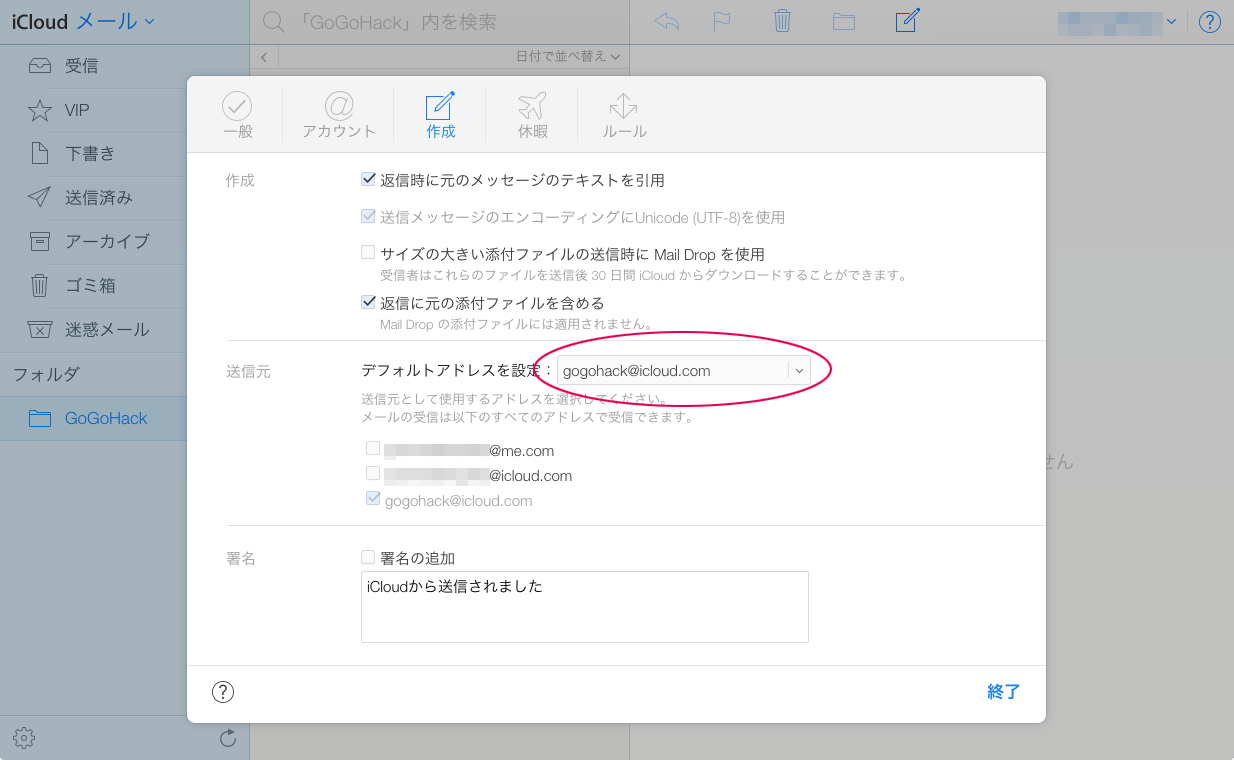Compose a new message with pencil icon
Screen dimensions: 1234x760
(x=907, y=20)
